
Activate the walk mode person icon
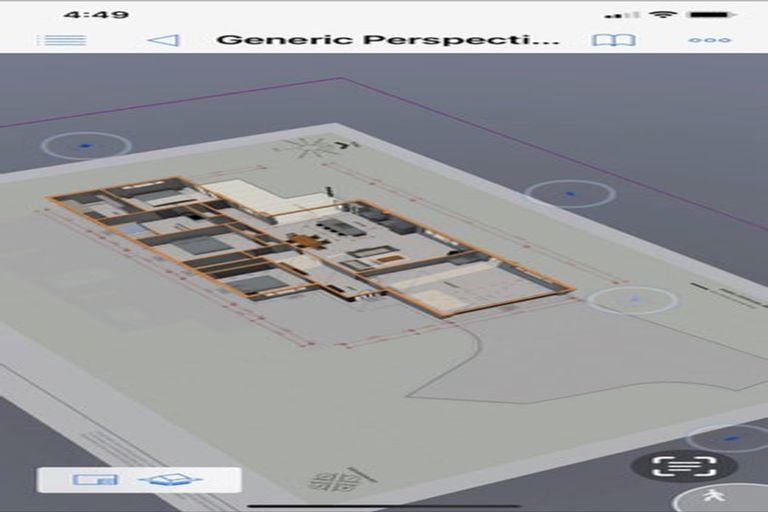(x=714, y=496)
